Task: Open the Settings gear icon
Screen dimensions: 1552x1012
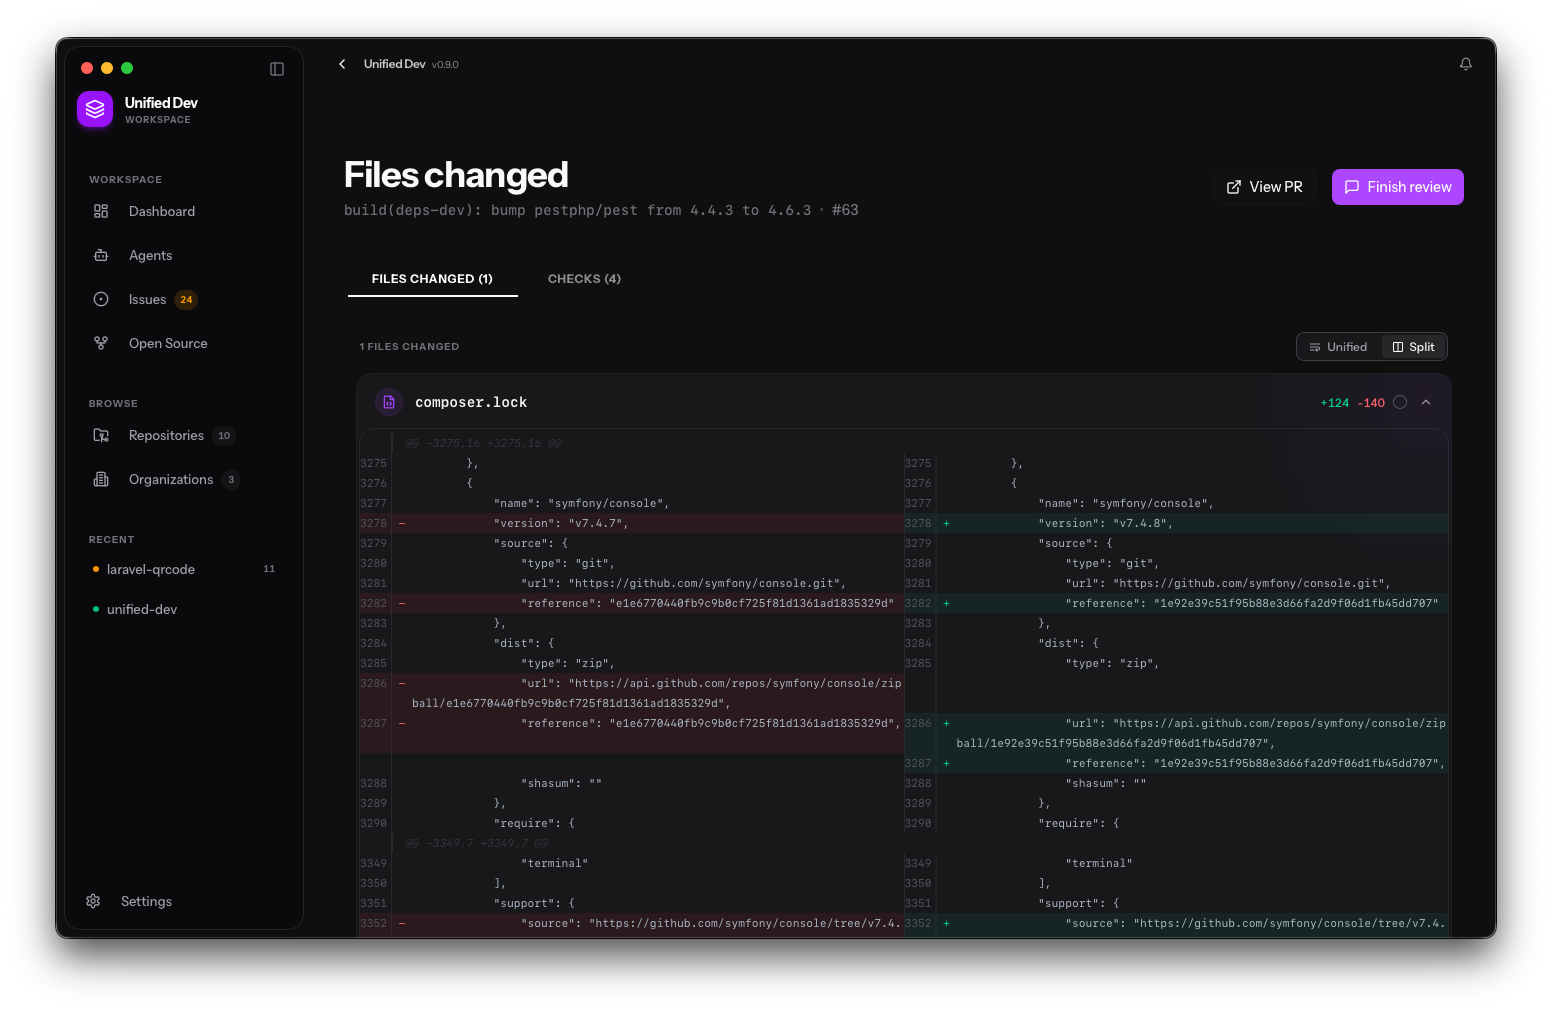Action: pos(93,901)
